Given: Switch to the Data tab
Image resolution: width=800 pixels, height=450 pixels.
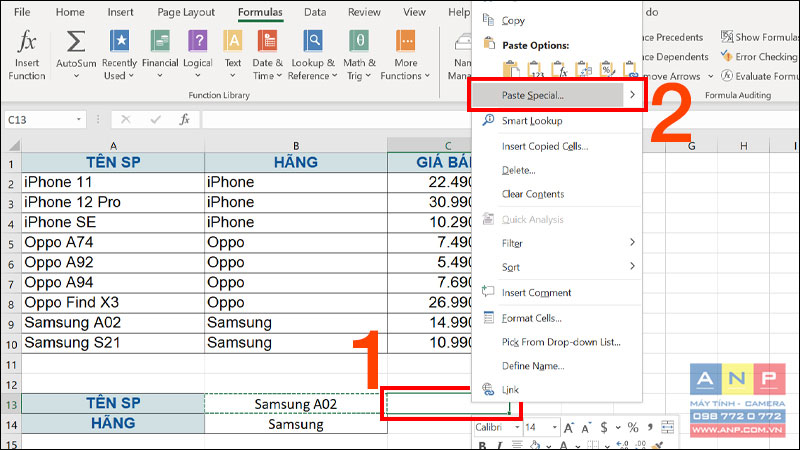Looking at the screenshot, I should coord(315,12).
